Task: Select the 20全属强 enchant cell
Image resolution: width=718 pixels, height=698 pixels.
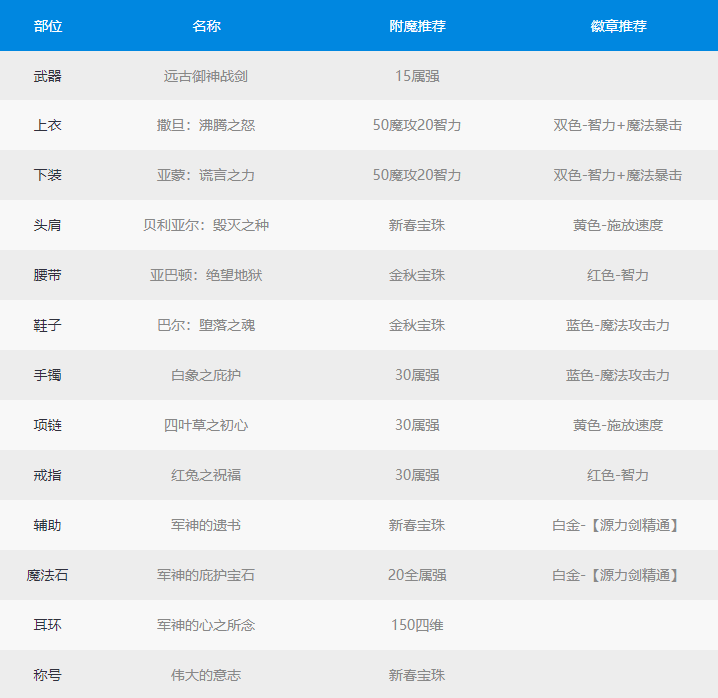Action: [417, 576]
